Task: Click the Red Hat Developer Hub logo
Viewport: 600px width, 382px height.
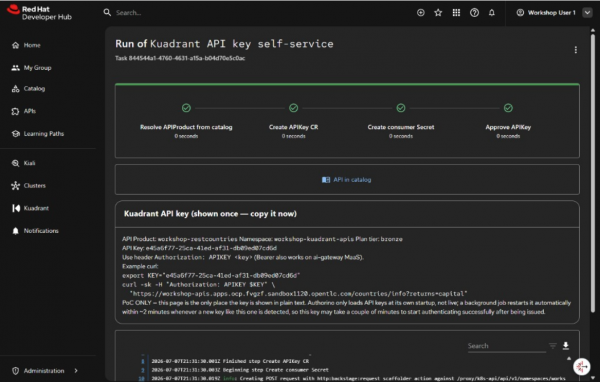Action: tap(39, 13)
